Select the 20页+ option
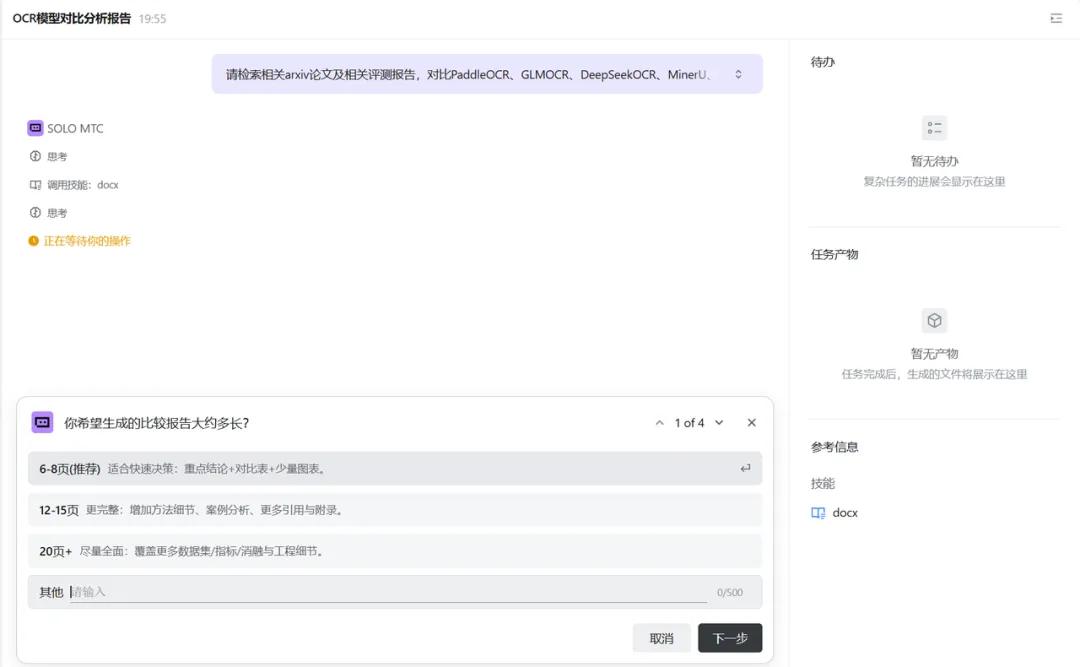This screenshot has width=1080, height=667. click(x=395, y=551)
